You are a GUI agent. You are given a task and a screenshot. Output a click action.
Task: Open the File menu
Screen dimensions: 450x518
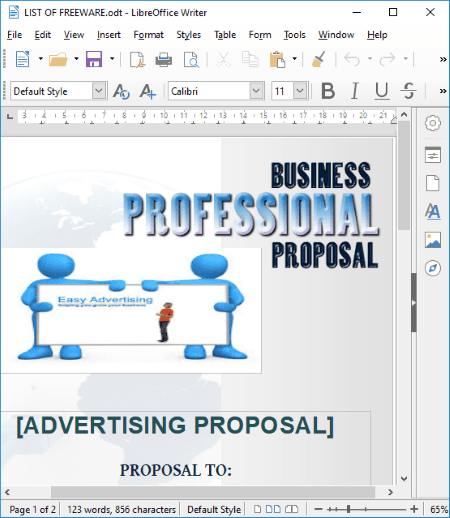pyautogui.click(x=14, y=35)
